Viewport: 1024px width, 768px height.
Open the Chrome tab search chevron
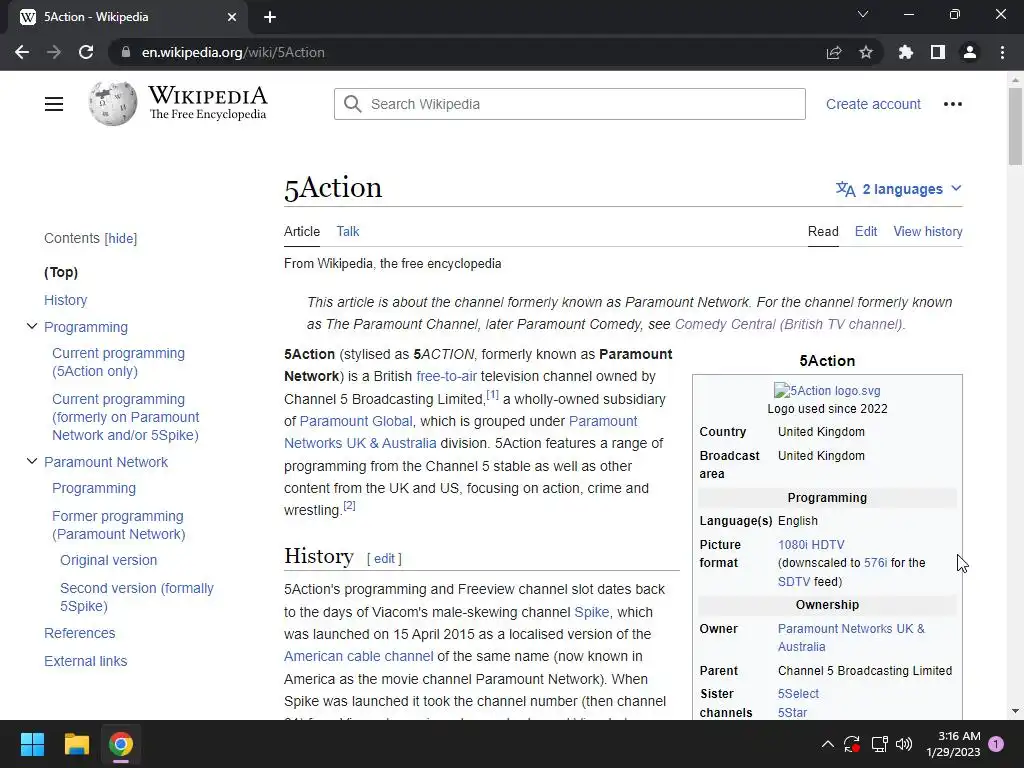pos(863,14)
